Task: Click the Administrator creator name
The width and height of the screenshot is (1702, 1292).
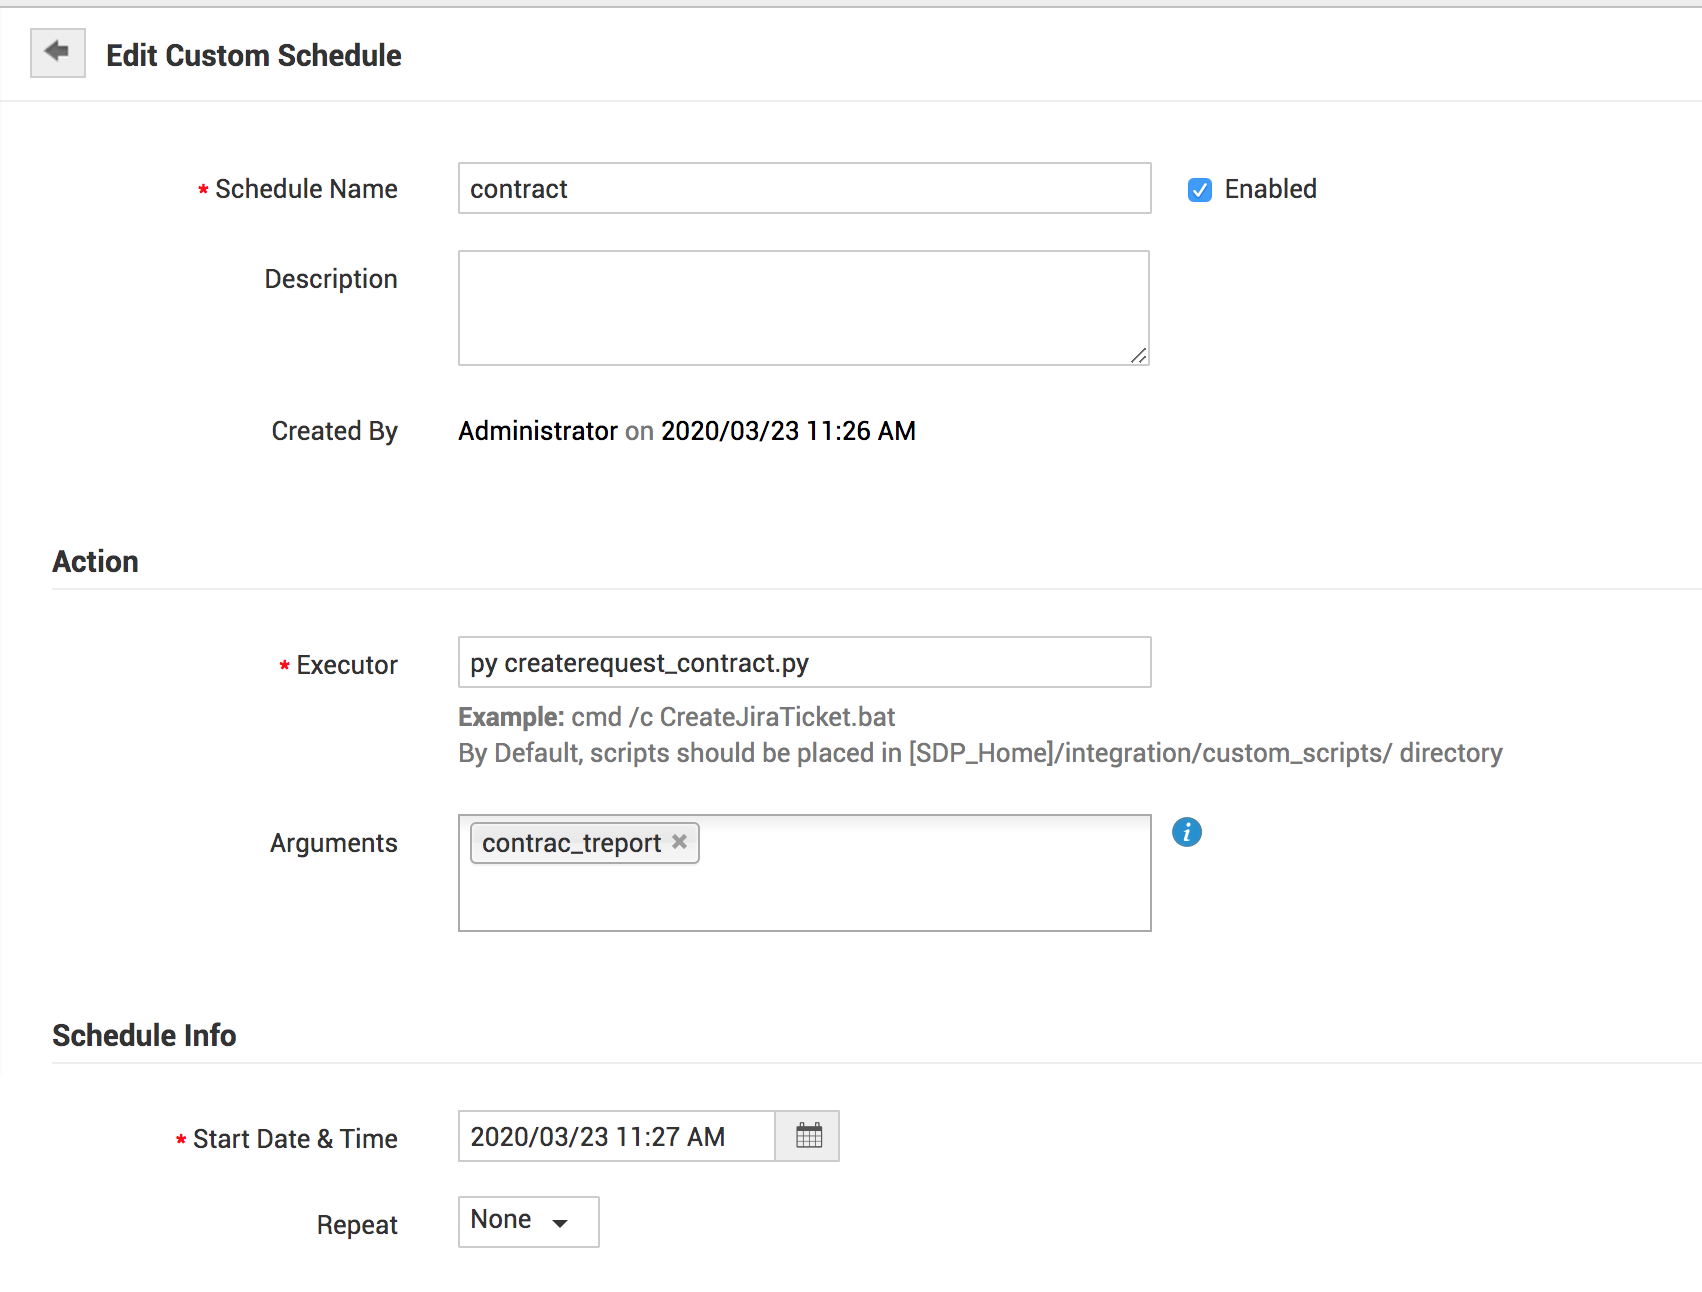Action: pyautogui.click(x=538, y=431)
